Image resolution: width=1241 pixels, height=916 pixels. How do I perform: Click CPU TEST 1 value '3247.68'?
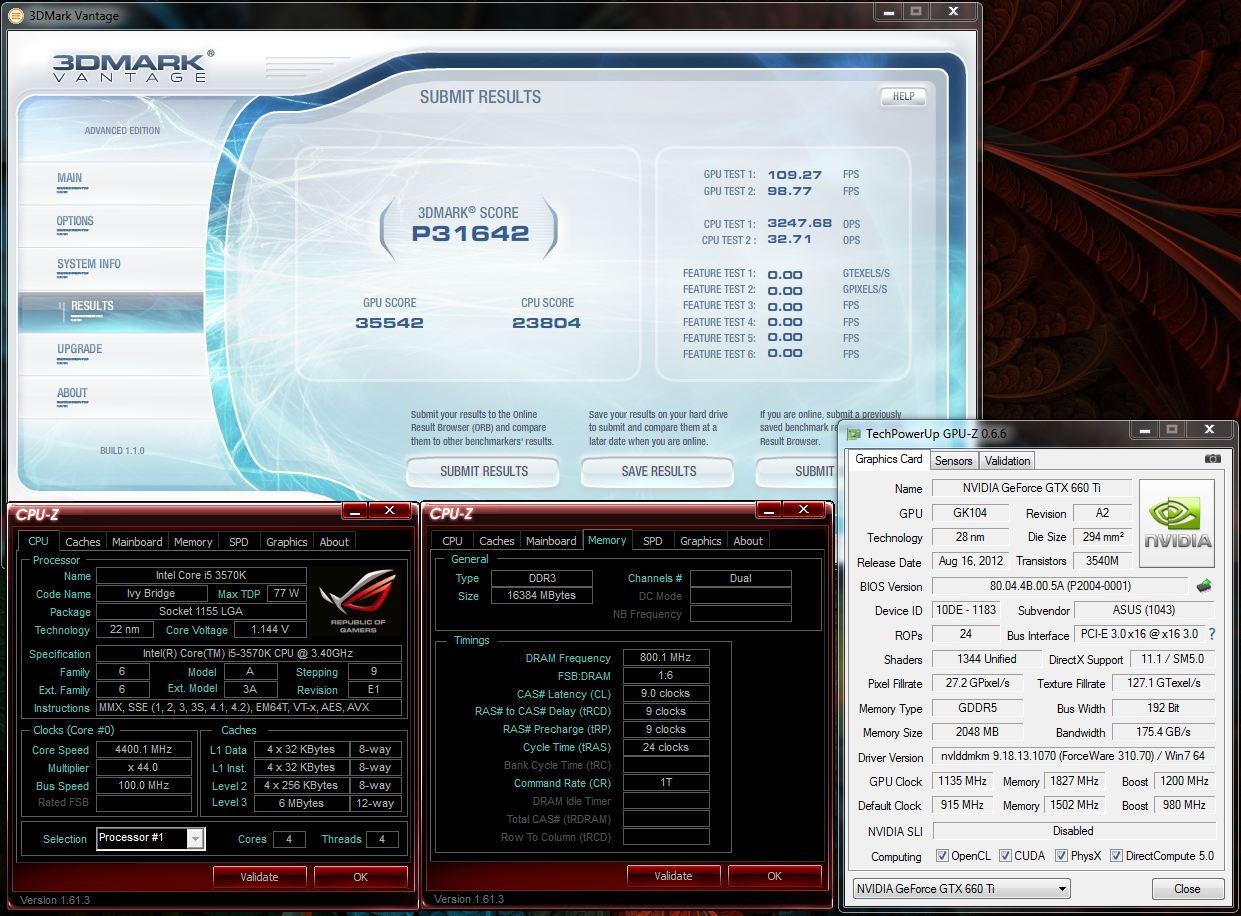(800, 223)
